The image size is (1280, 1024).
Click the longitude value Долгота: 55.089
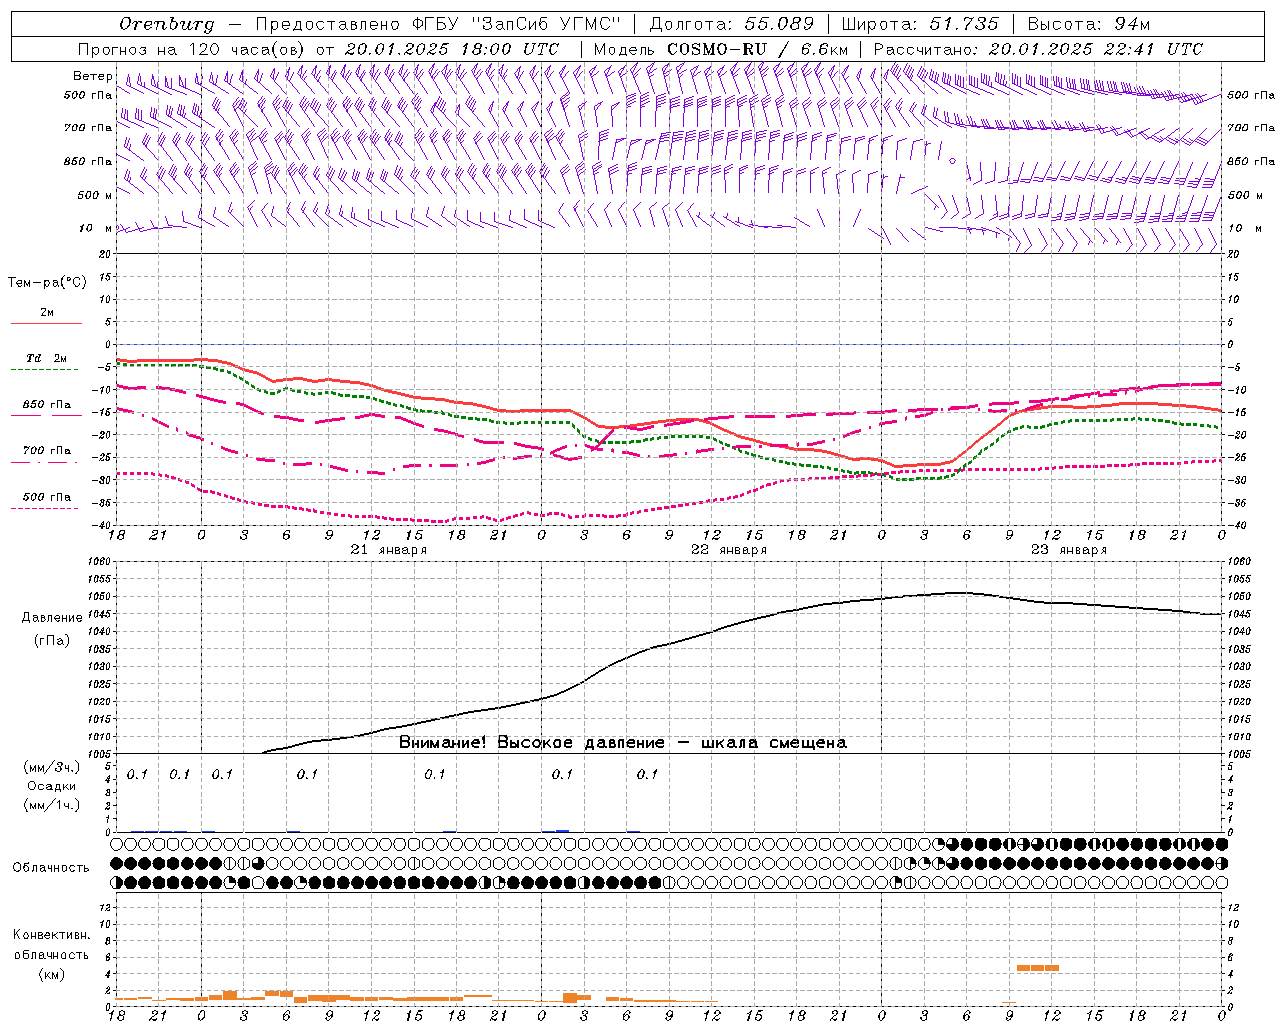coord(731,24)
